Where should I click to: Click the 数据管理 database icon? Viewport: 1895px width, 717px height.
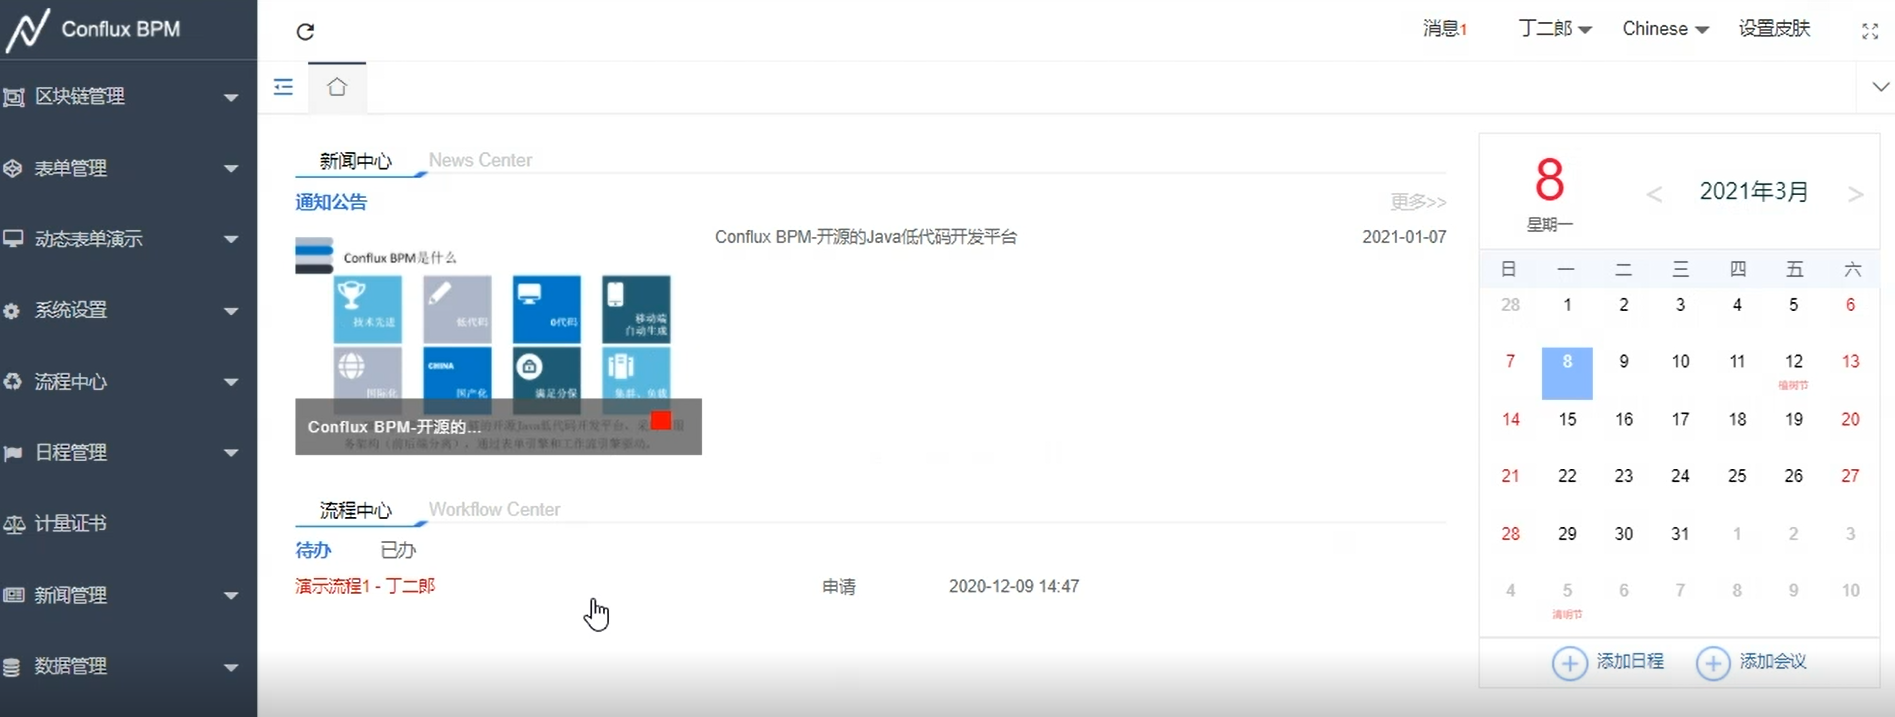pos(12,667)
